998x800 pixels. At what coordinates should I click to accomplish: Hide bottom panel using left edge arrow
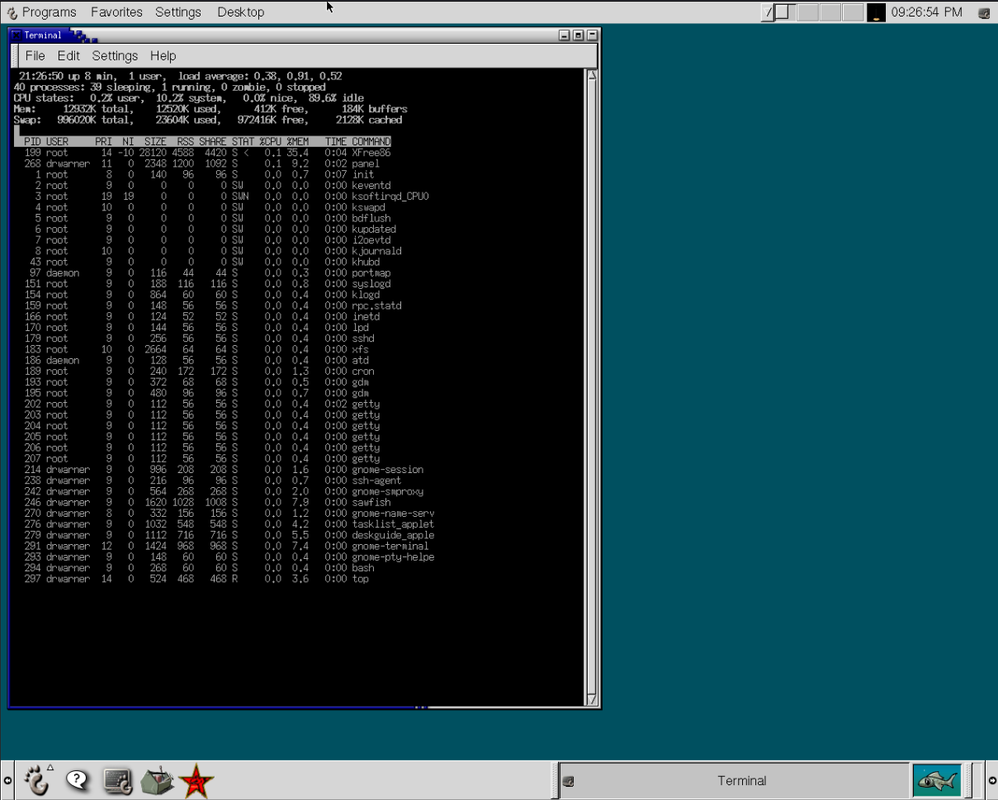click(7, 780)
